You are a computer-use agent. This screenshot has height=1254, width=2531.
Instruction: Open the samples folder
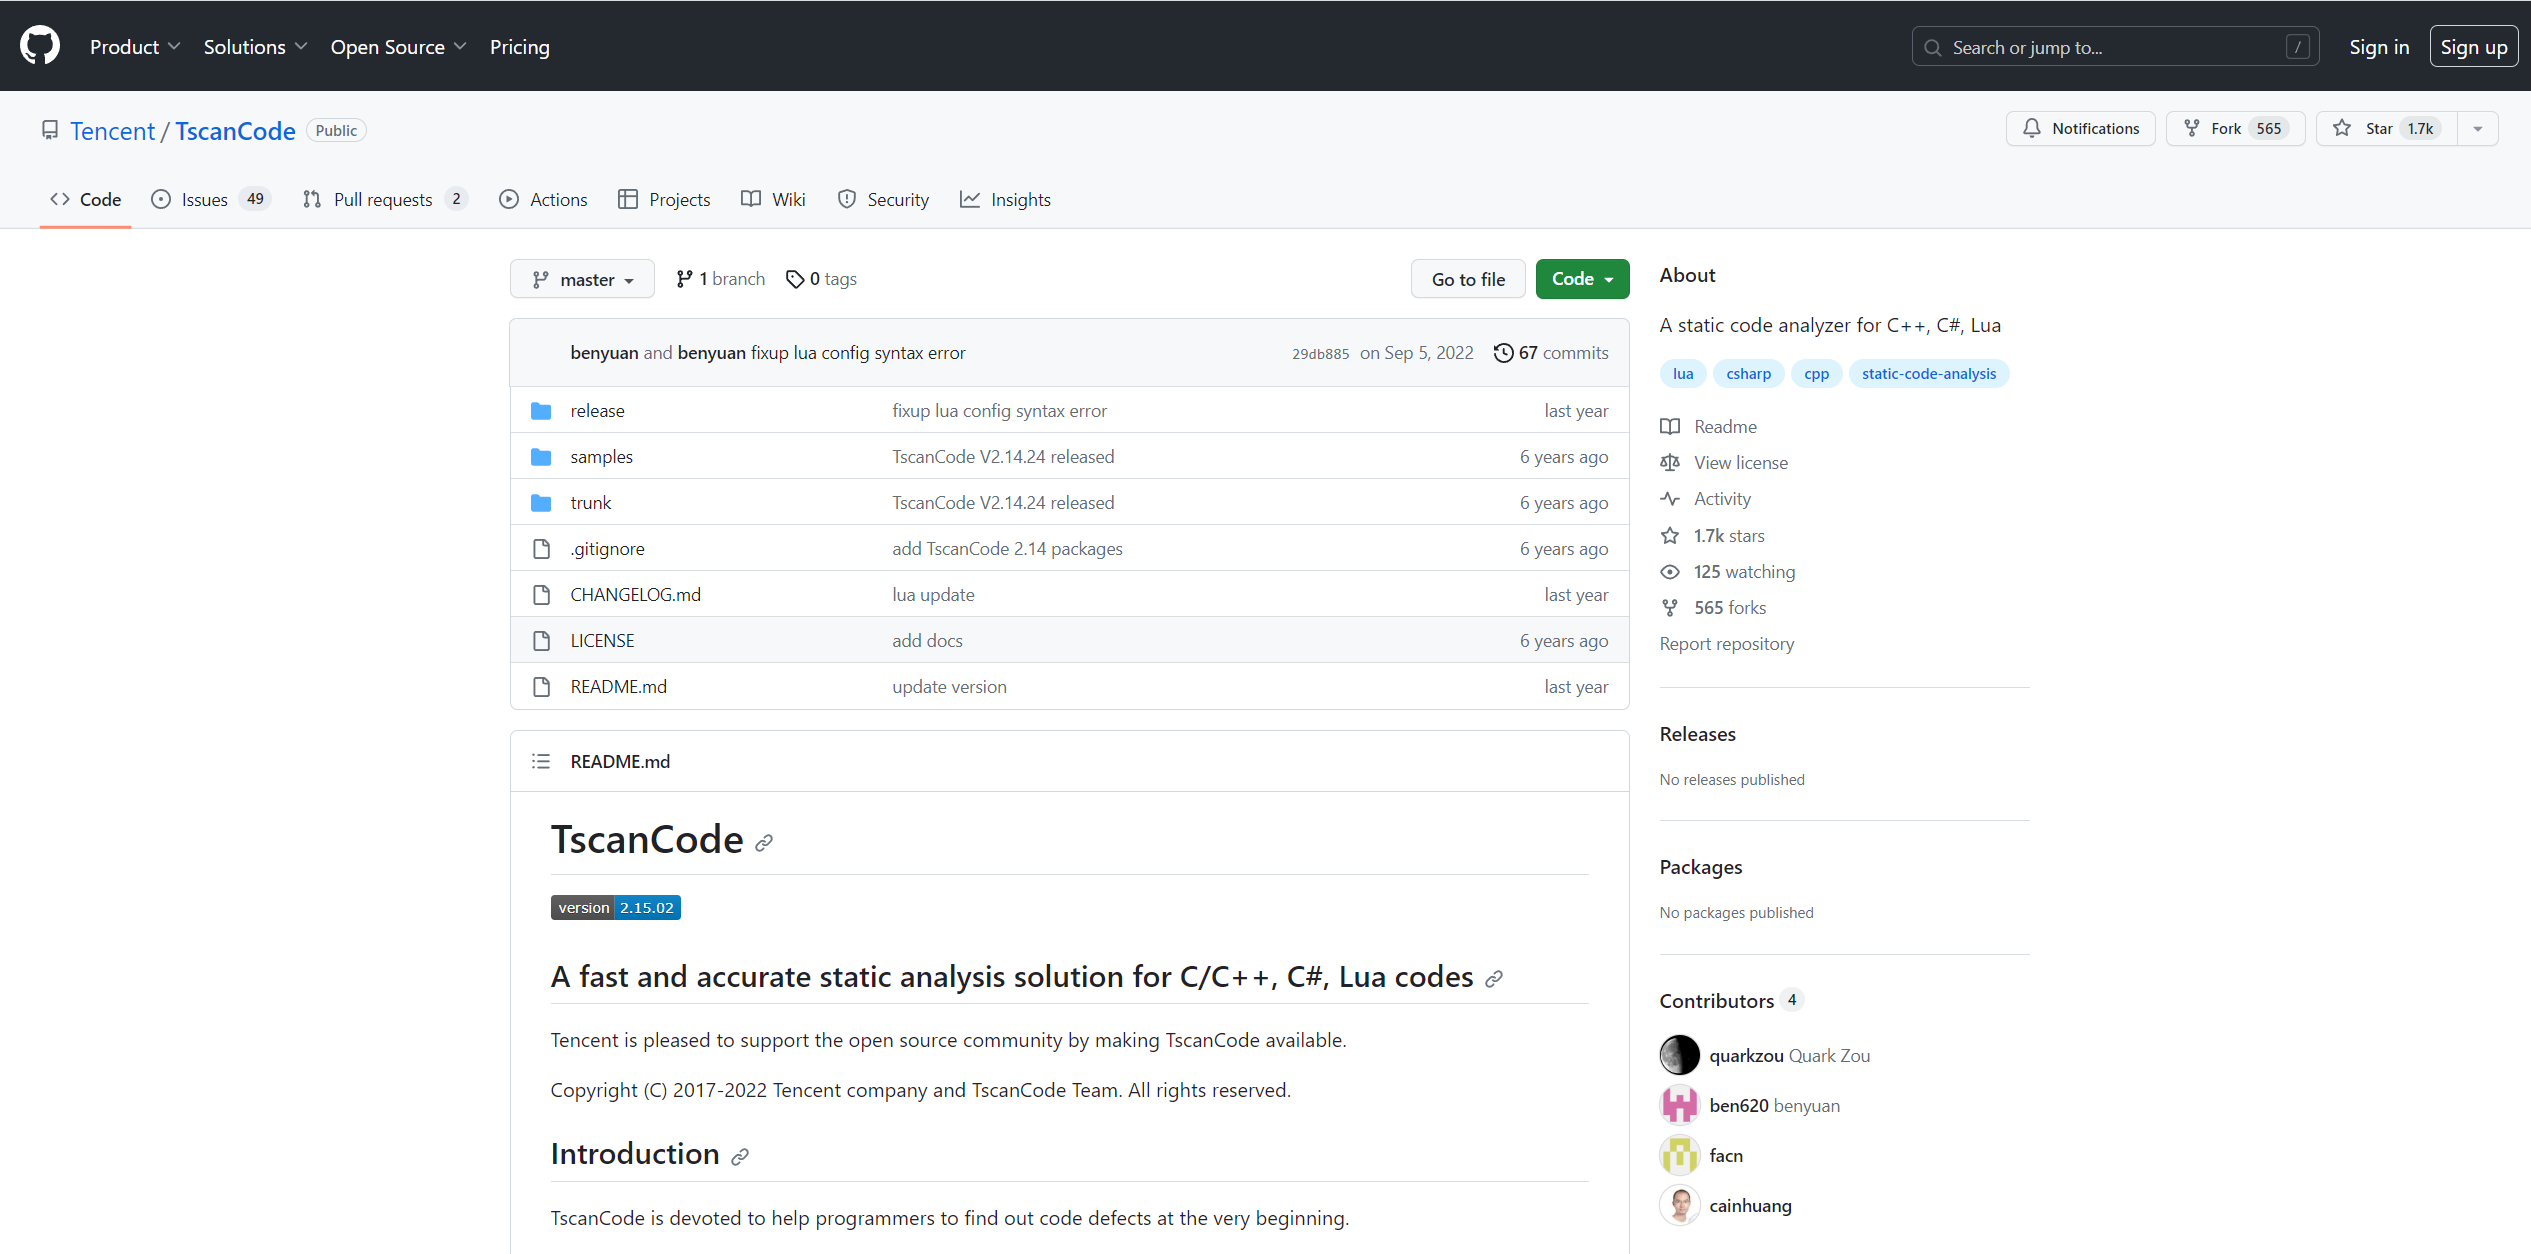(601, 457)
